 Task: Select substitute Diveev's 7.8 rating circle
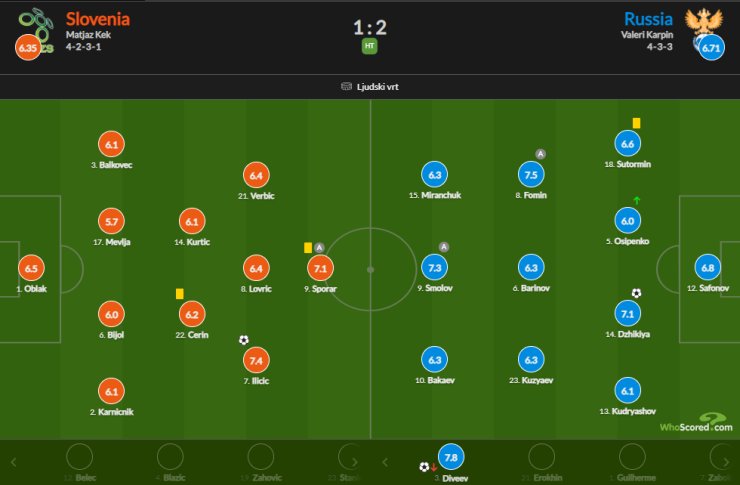point(451,457)
